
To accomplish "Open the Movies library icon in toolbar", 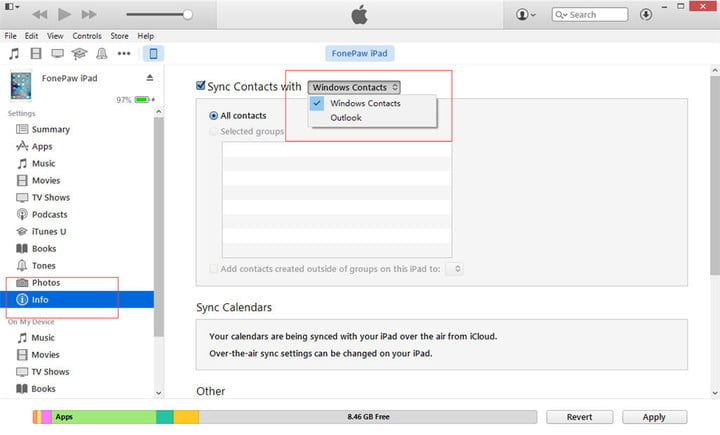I will (x=36, y=53).
